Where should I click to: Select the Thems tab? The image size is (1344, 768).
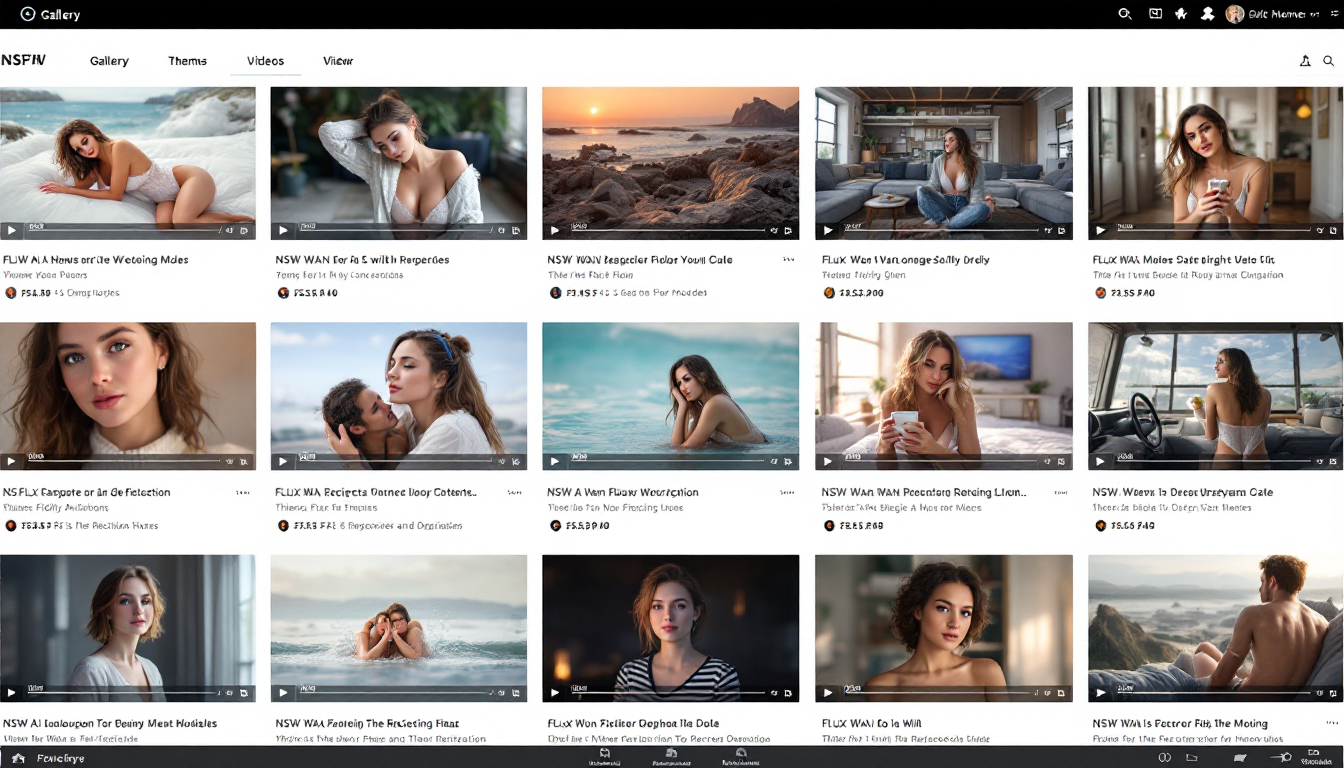click(x=187, y=61)
